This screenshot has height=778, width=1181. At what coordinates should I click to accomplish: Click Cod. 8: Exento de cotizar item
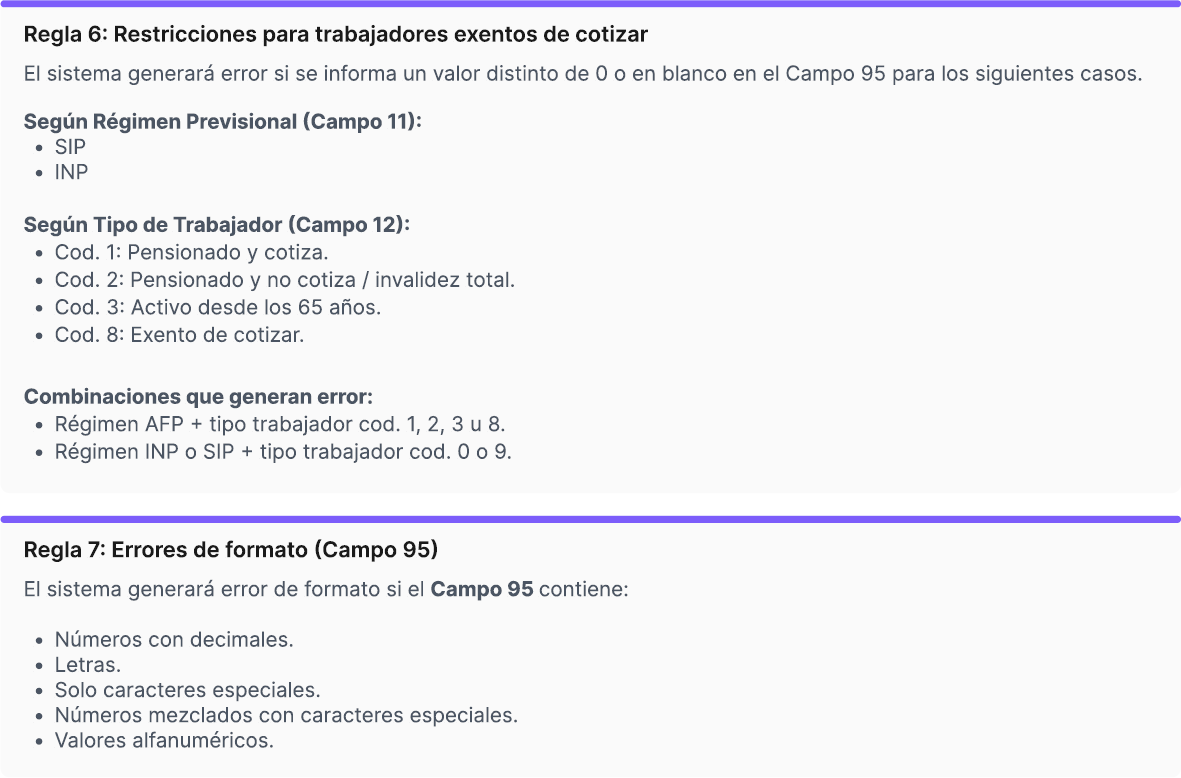pyautogui.click(x=179, y=335)
